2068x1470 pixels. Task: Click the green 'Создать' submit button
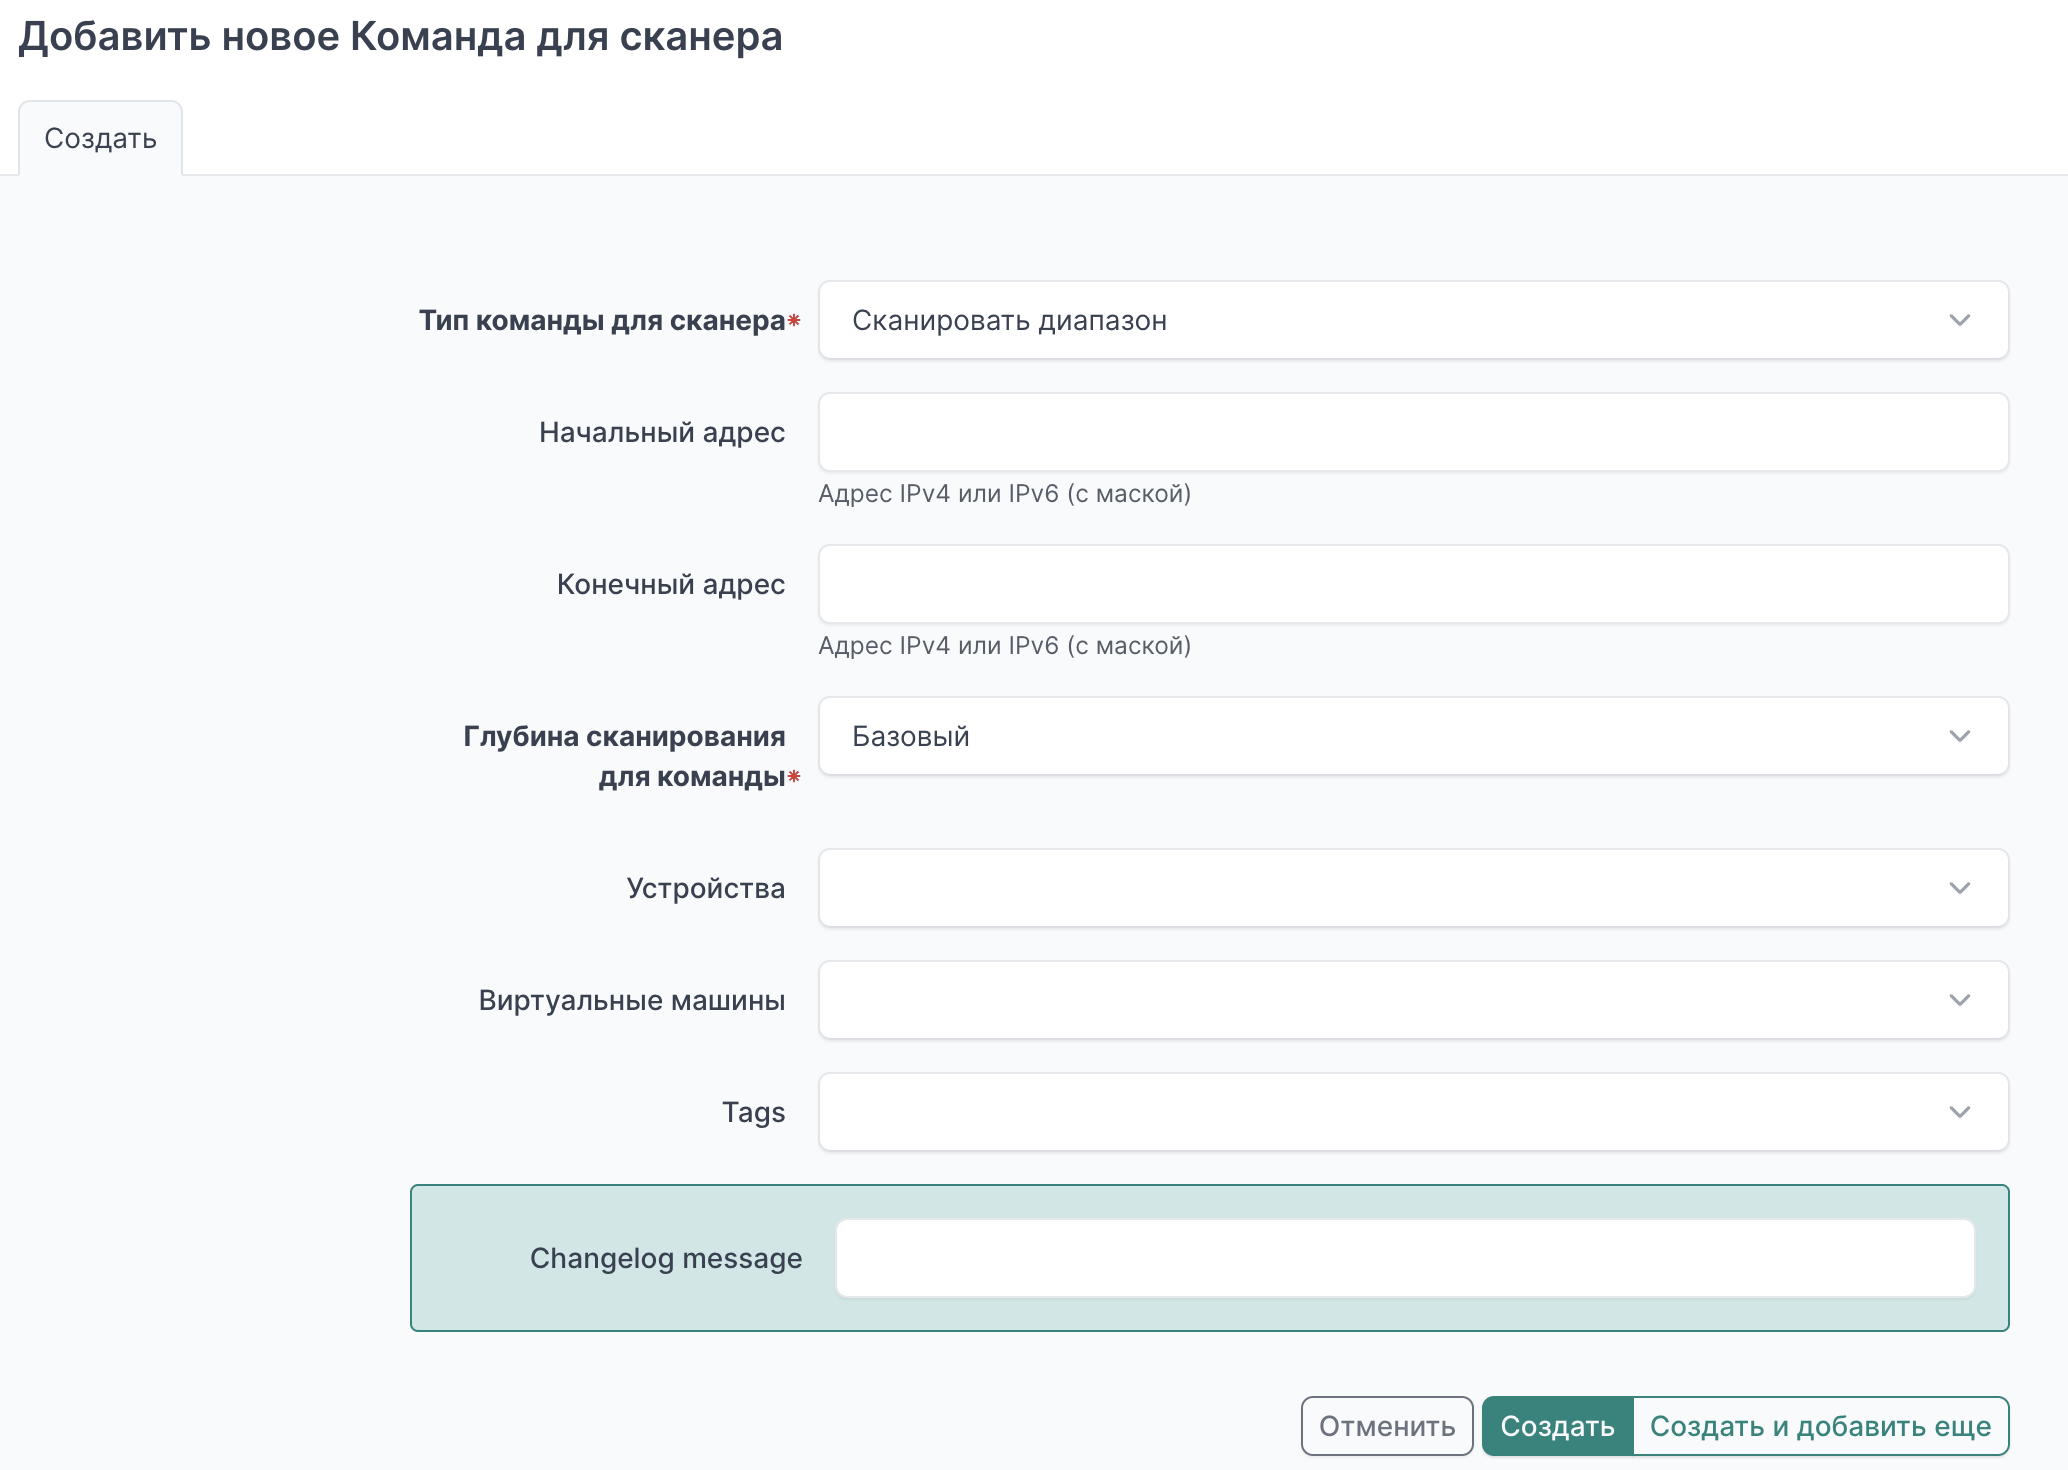[x=1557, y=1426]
